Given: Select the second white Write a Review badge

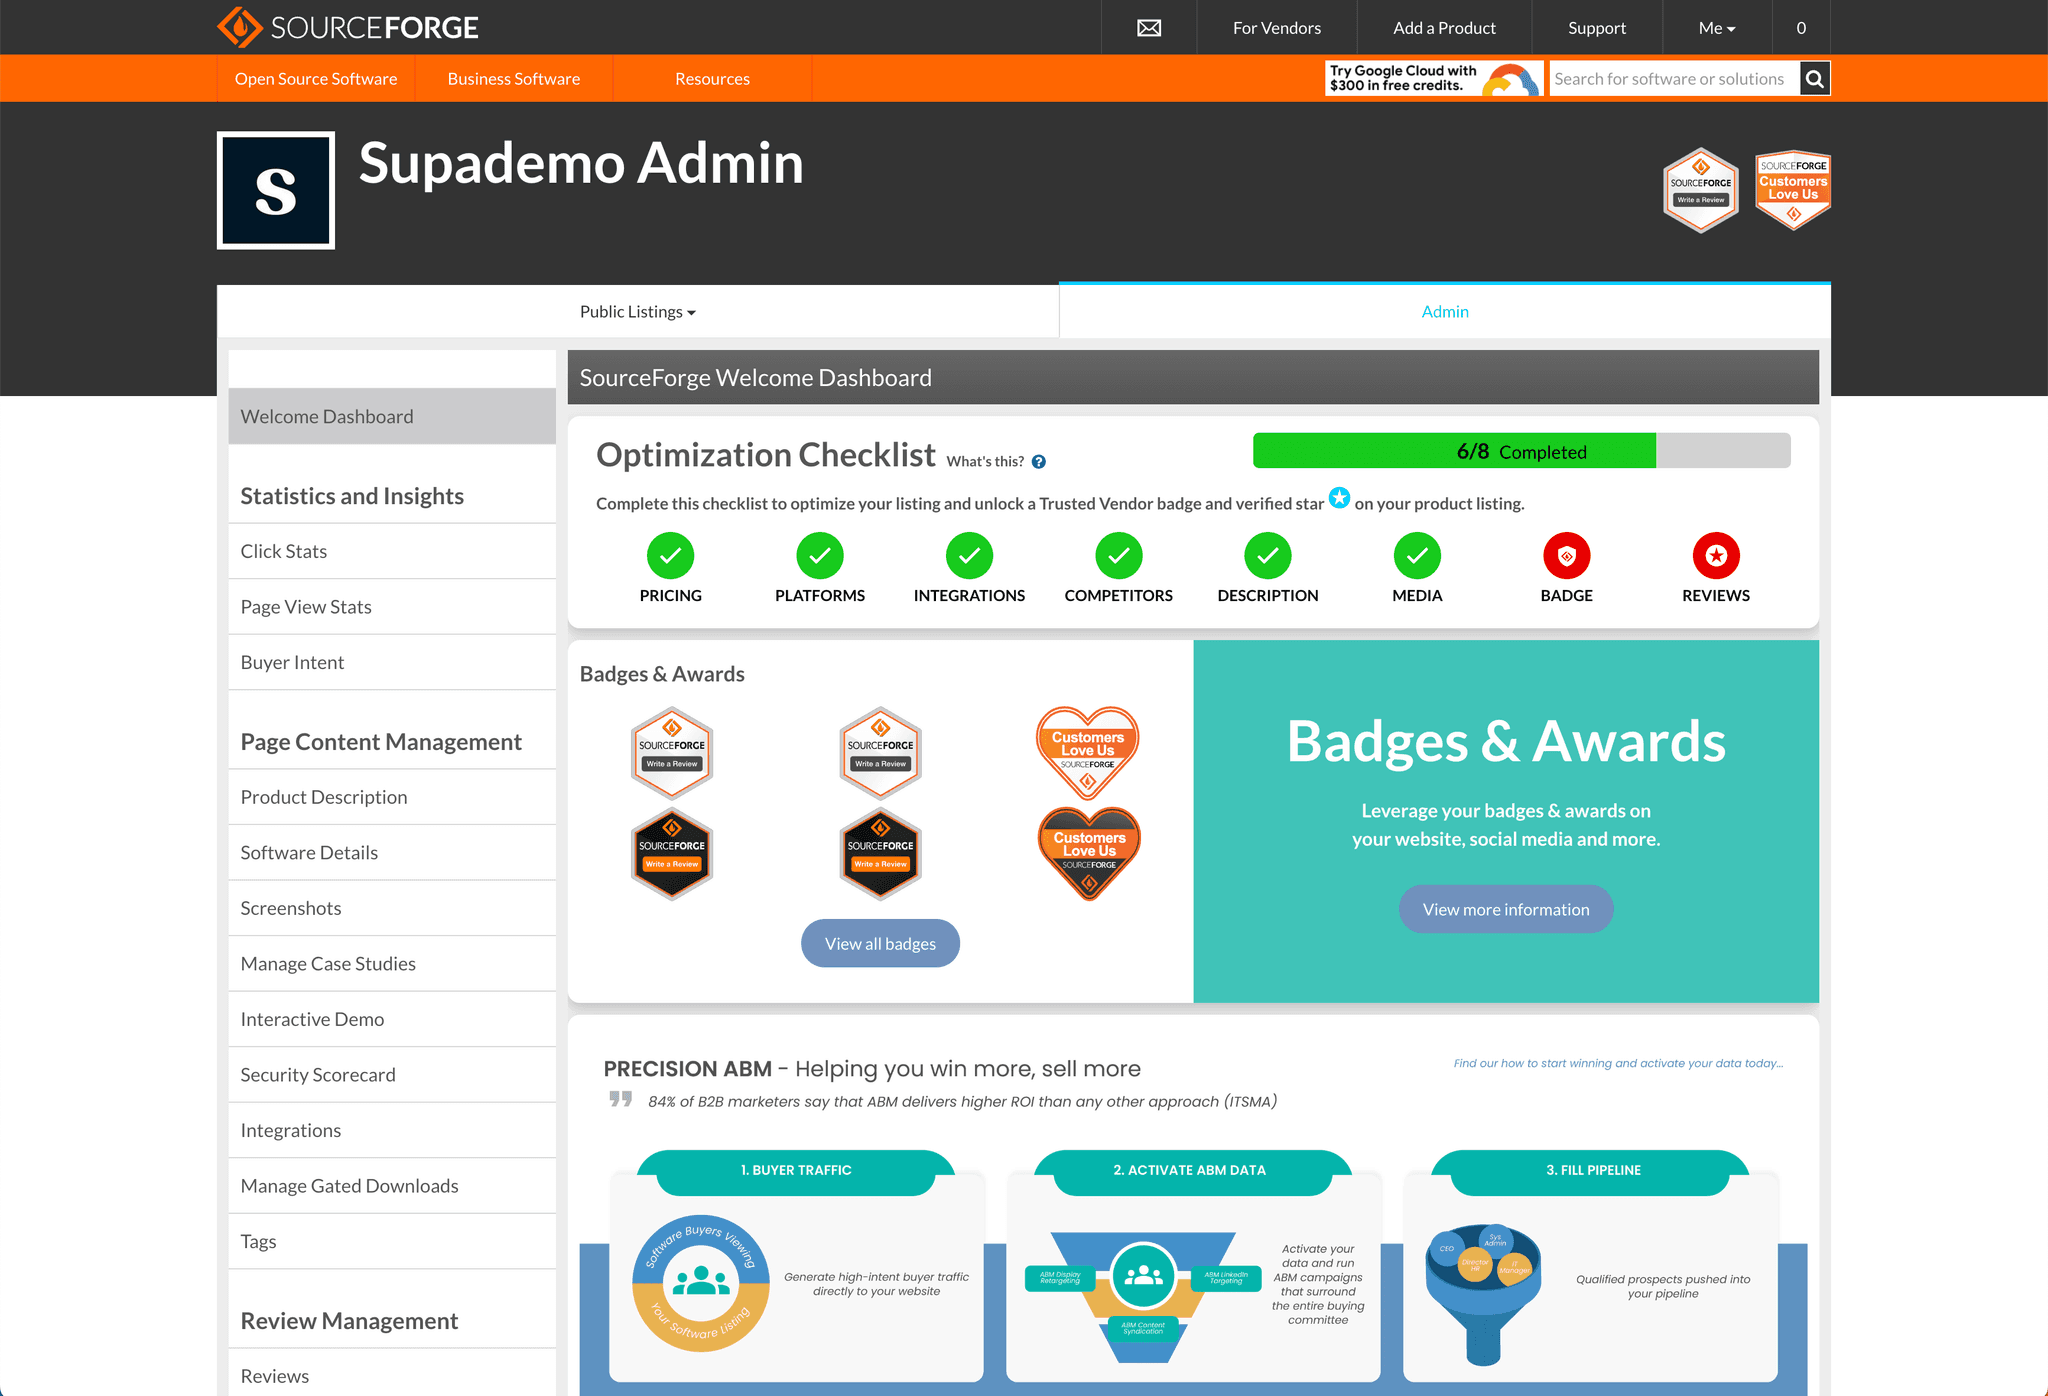Looking at the screenshot, I should point(880,752).
